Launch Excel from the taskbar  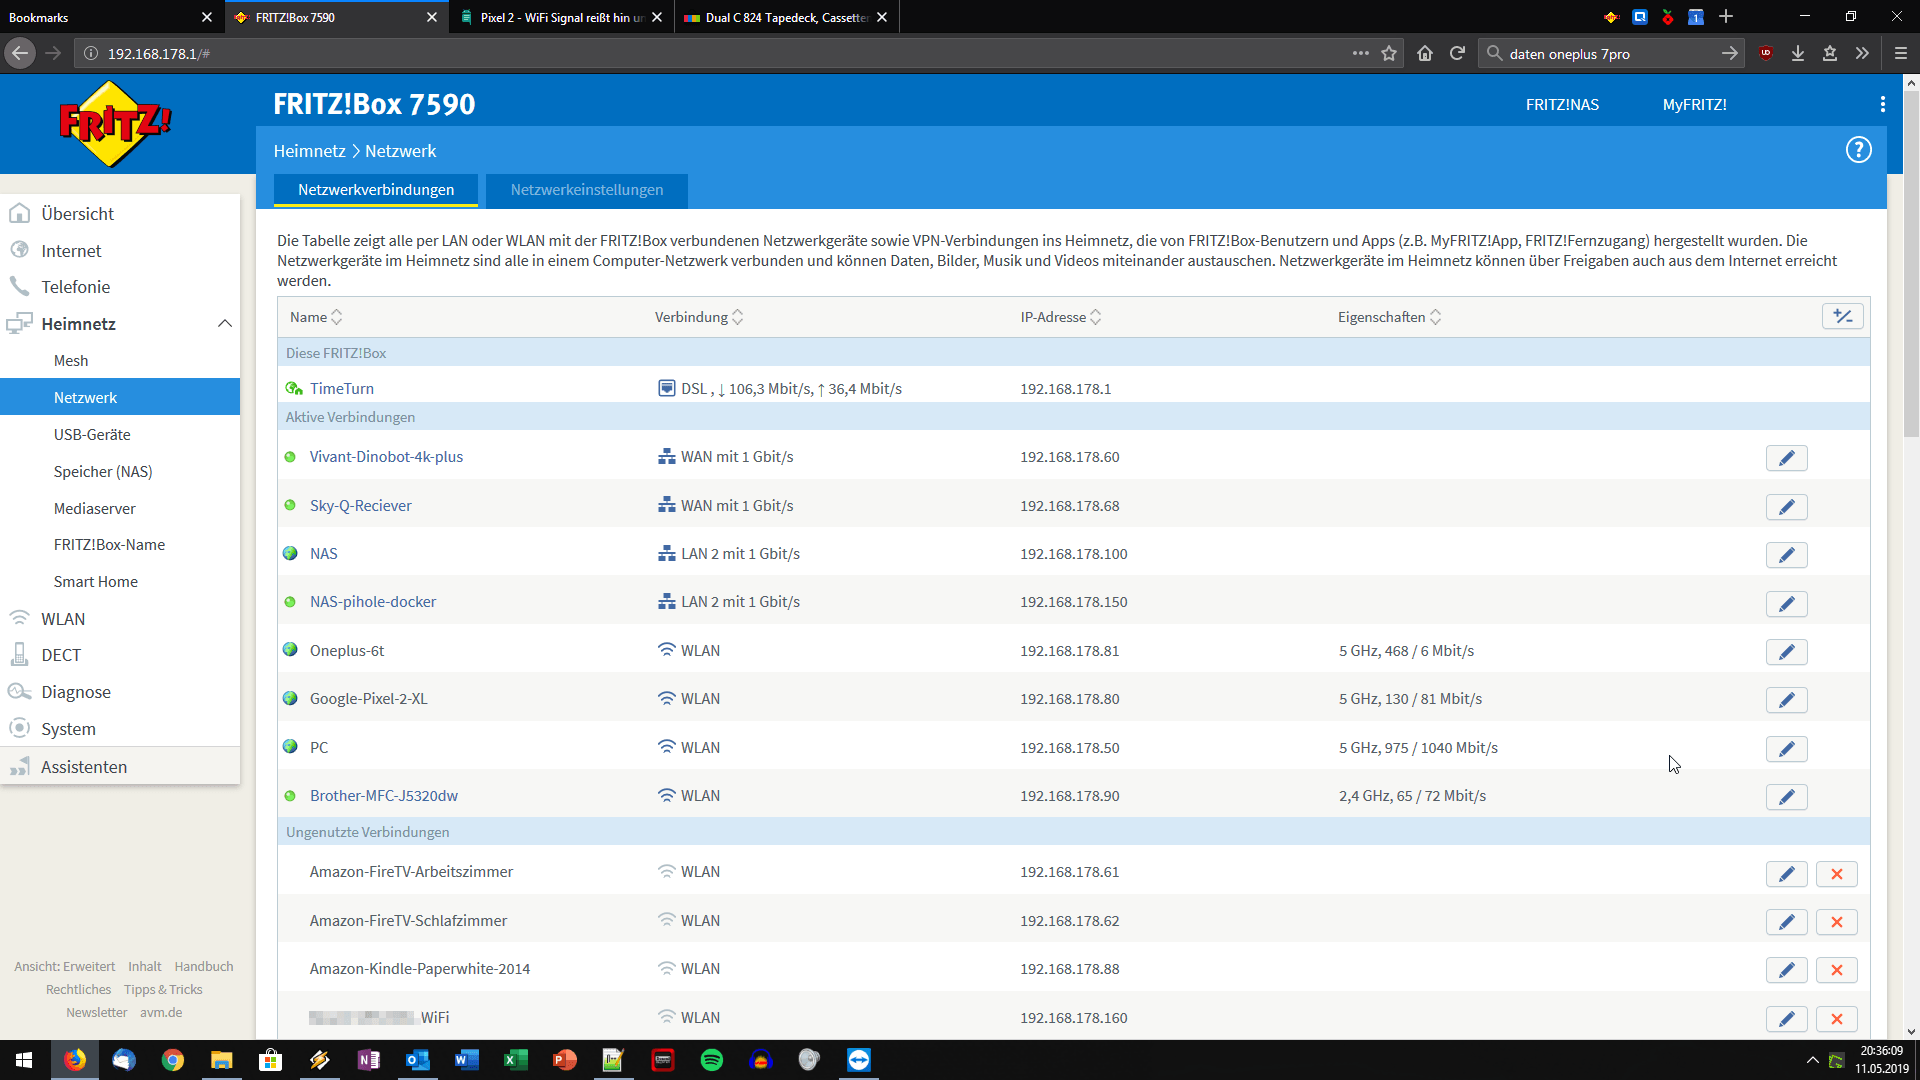point(515,1060)
